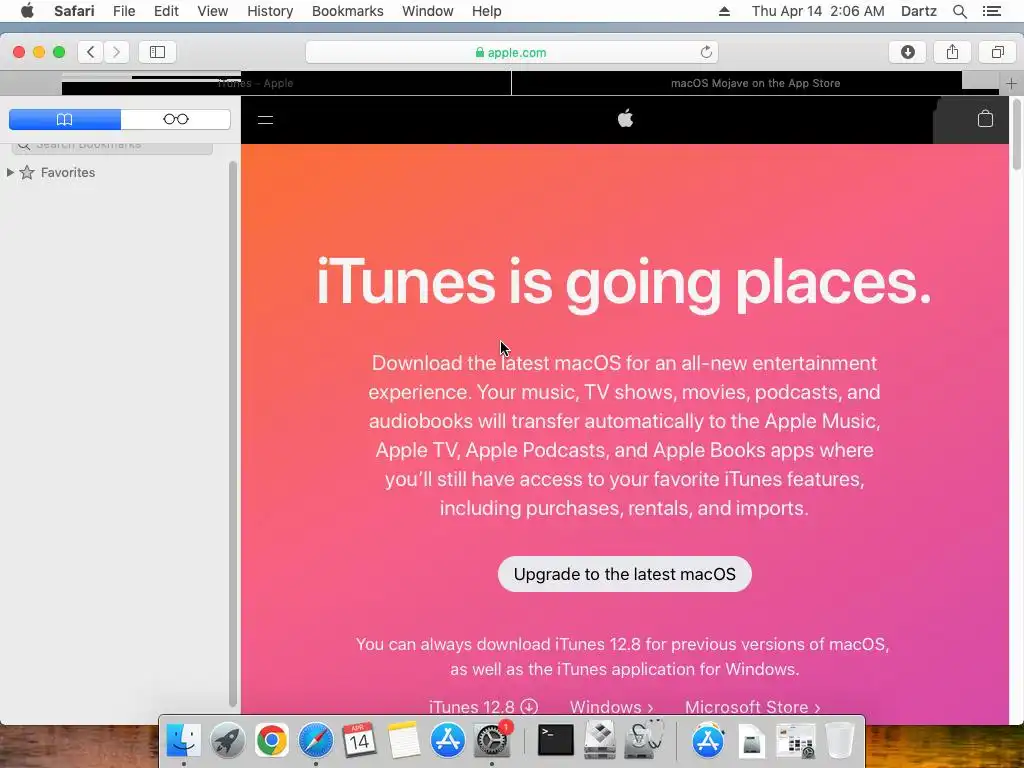Screen dimensions: 1024x768
Task: Click Safari compass in Dock
Action: [x=315, y=740]
